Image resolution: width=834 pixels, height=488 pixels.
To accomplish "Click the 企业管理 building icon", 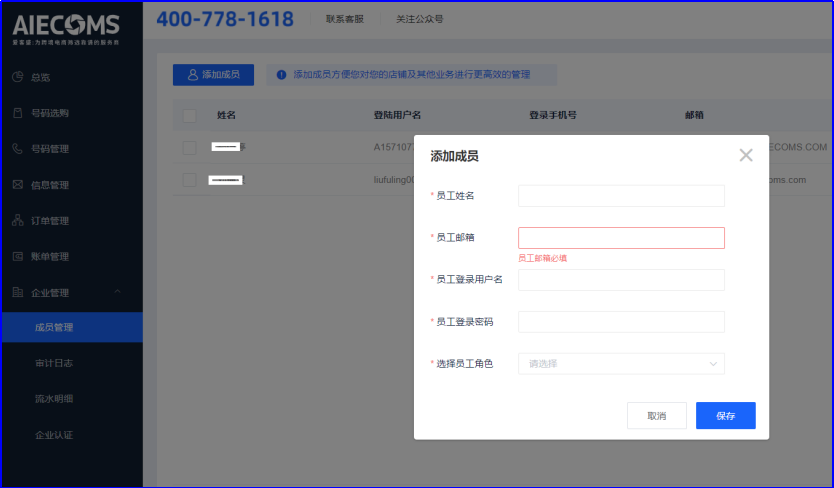I will (x=18, y=292).
